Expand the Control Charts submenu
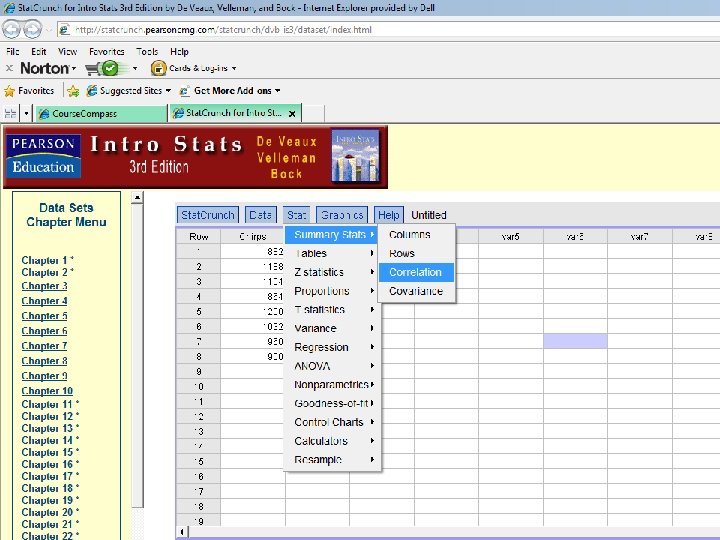The image size is (720, 540). (x=332, y=422)
